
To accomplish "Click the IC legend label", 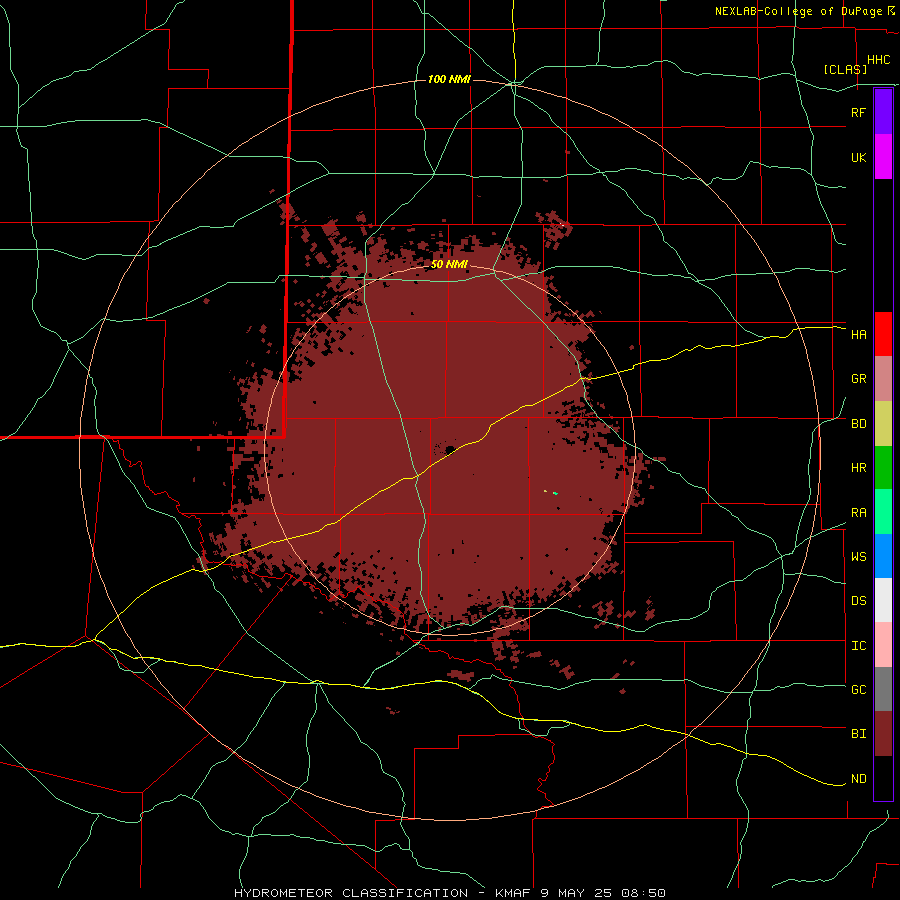I will click(x=858, y=646).
